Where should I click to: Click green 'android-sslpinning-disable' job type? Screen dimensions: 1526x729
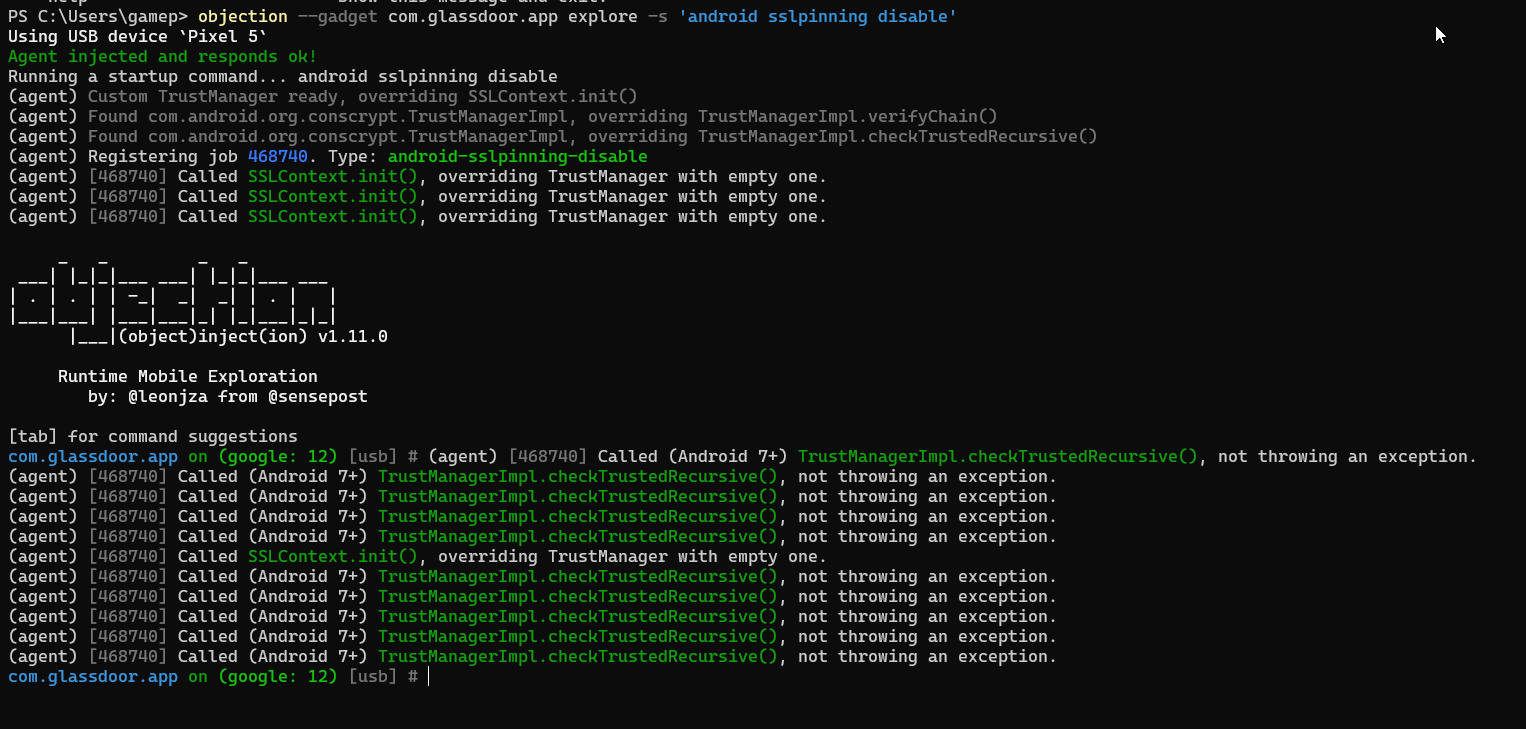point(518,157)
